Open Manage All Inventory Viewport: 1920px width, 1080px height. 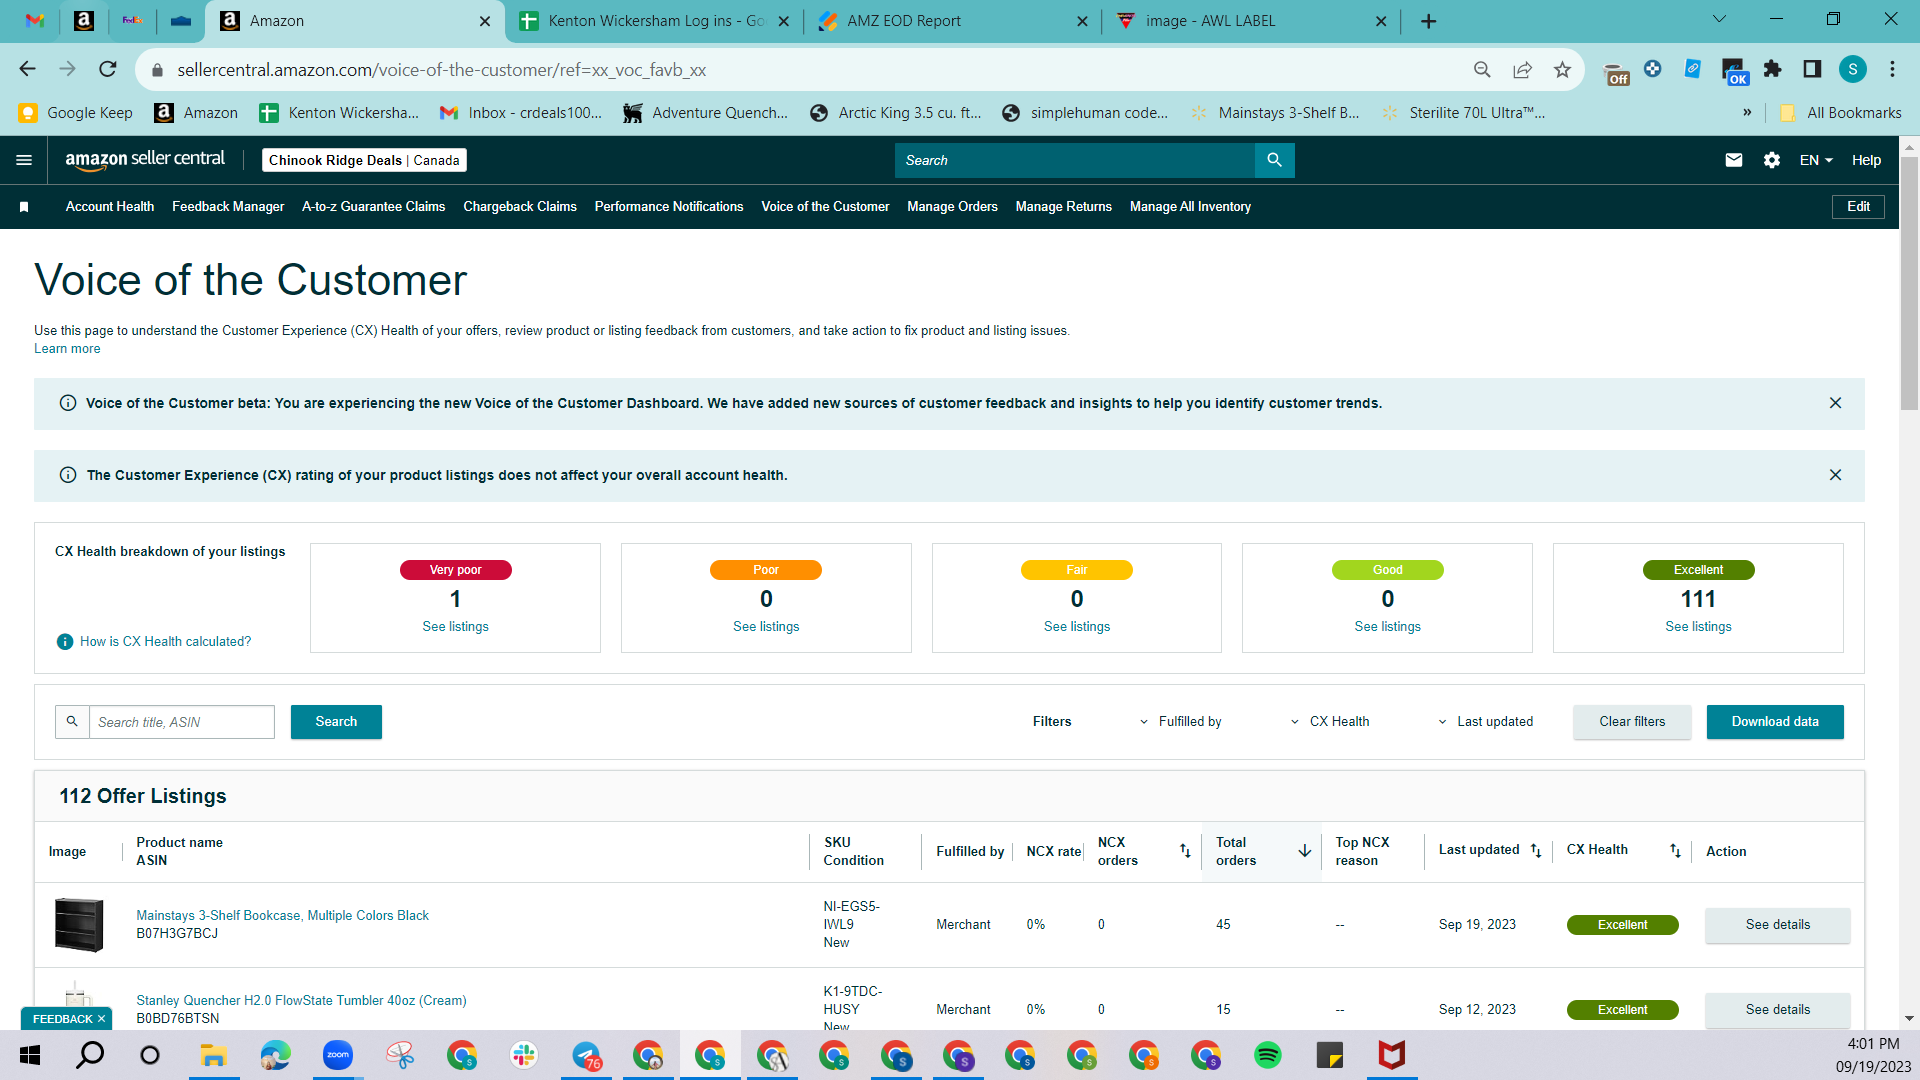1190,207
